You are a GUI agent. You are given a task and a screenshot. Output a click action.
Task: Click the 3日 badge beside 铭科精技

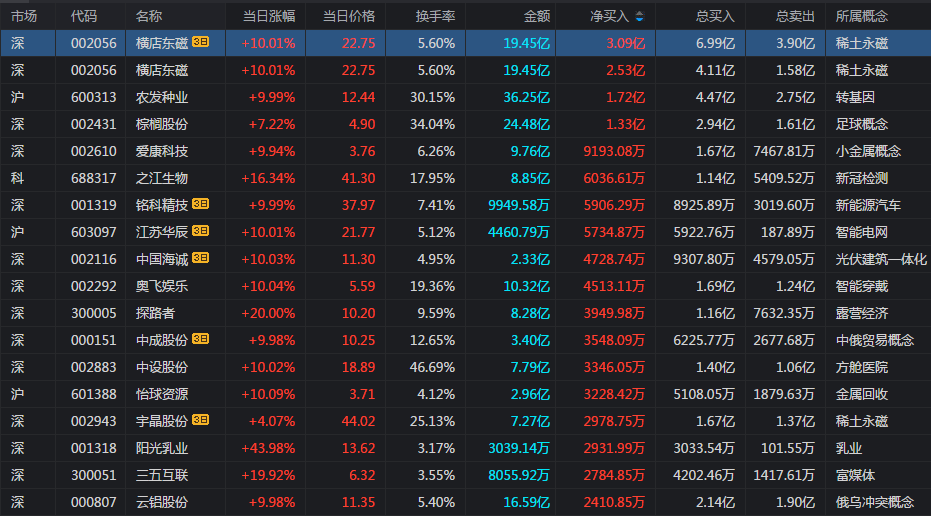tap(200, 204)
